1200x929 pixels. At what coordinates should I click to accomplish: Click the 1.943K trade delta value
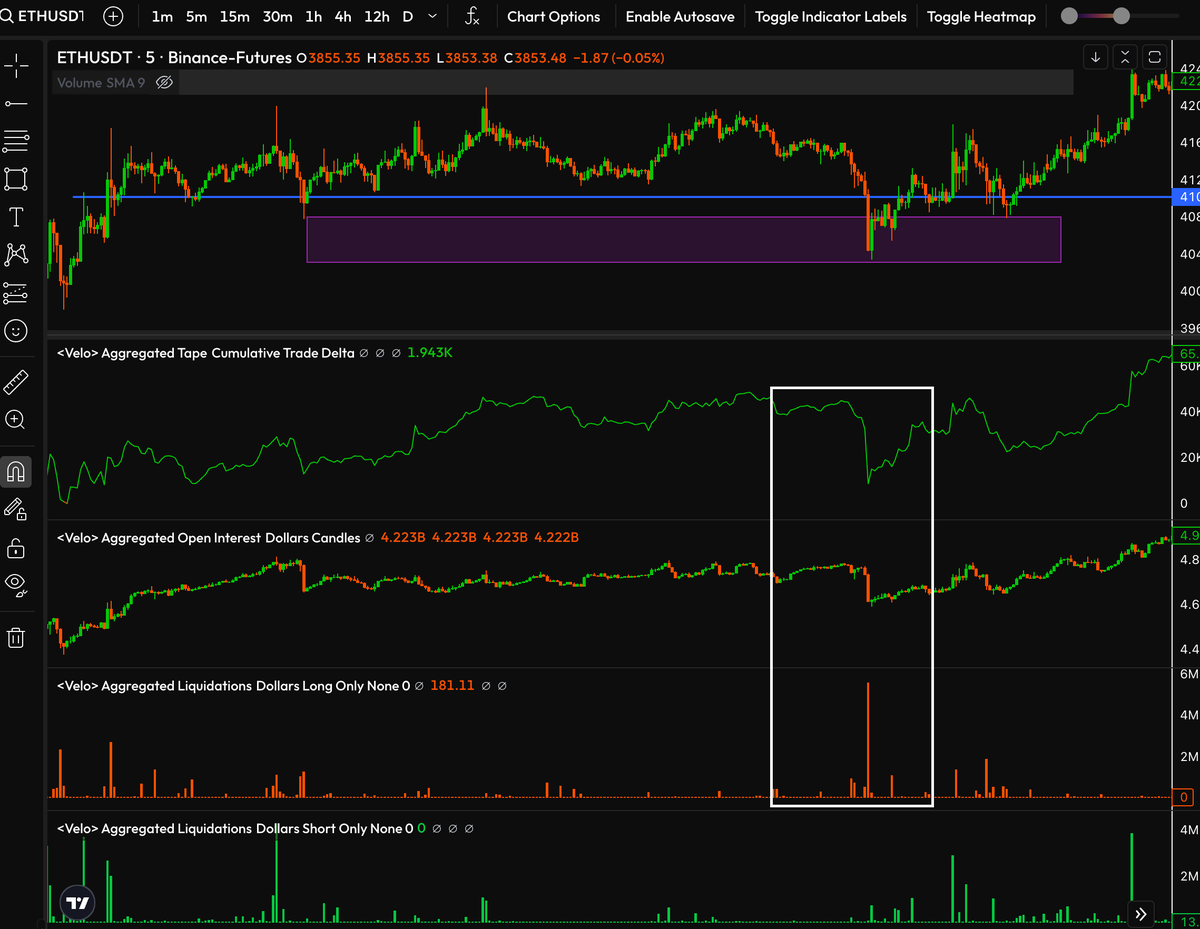click(432, 353)
